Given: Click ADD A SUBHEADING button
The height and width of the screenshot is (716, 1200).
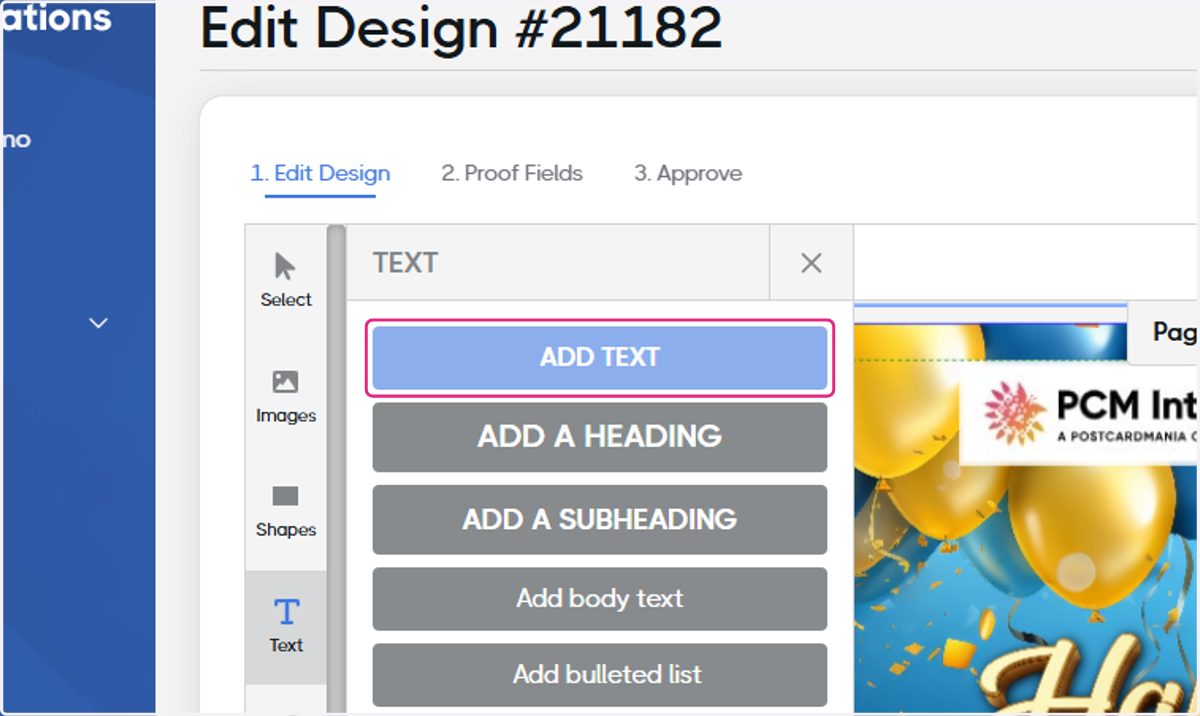Looking at the screenshot, I should (600, 520).
